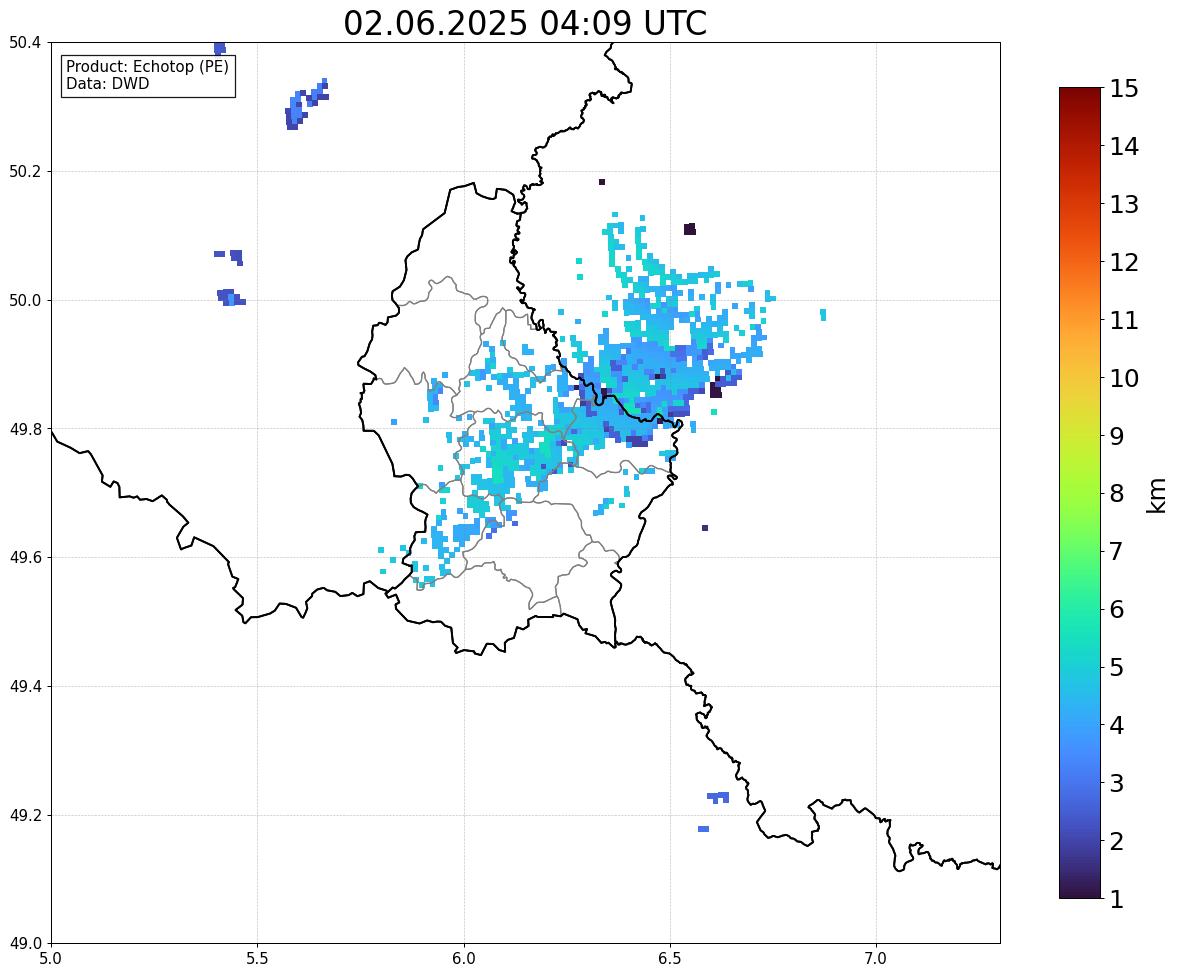Click the colorbar tick label 3
1178x976 pixels.
click(1116, 783)
